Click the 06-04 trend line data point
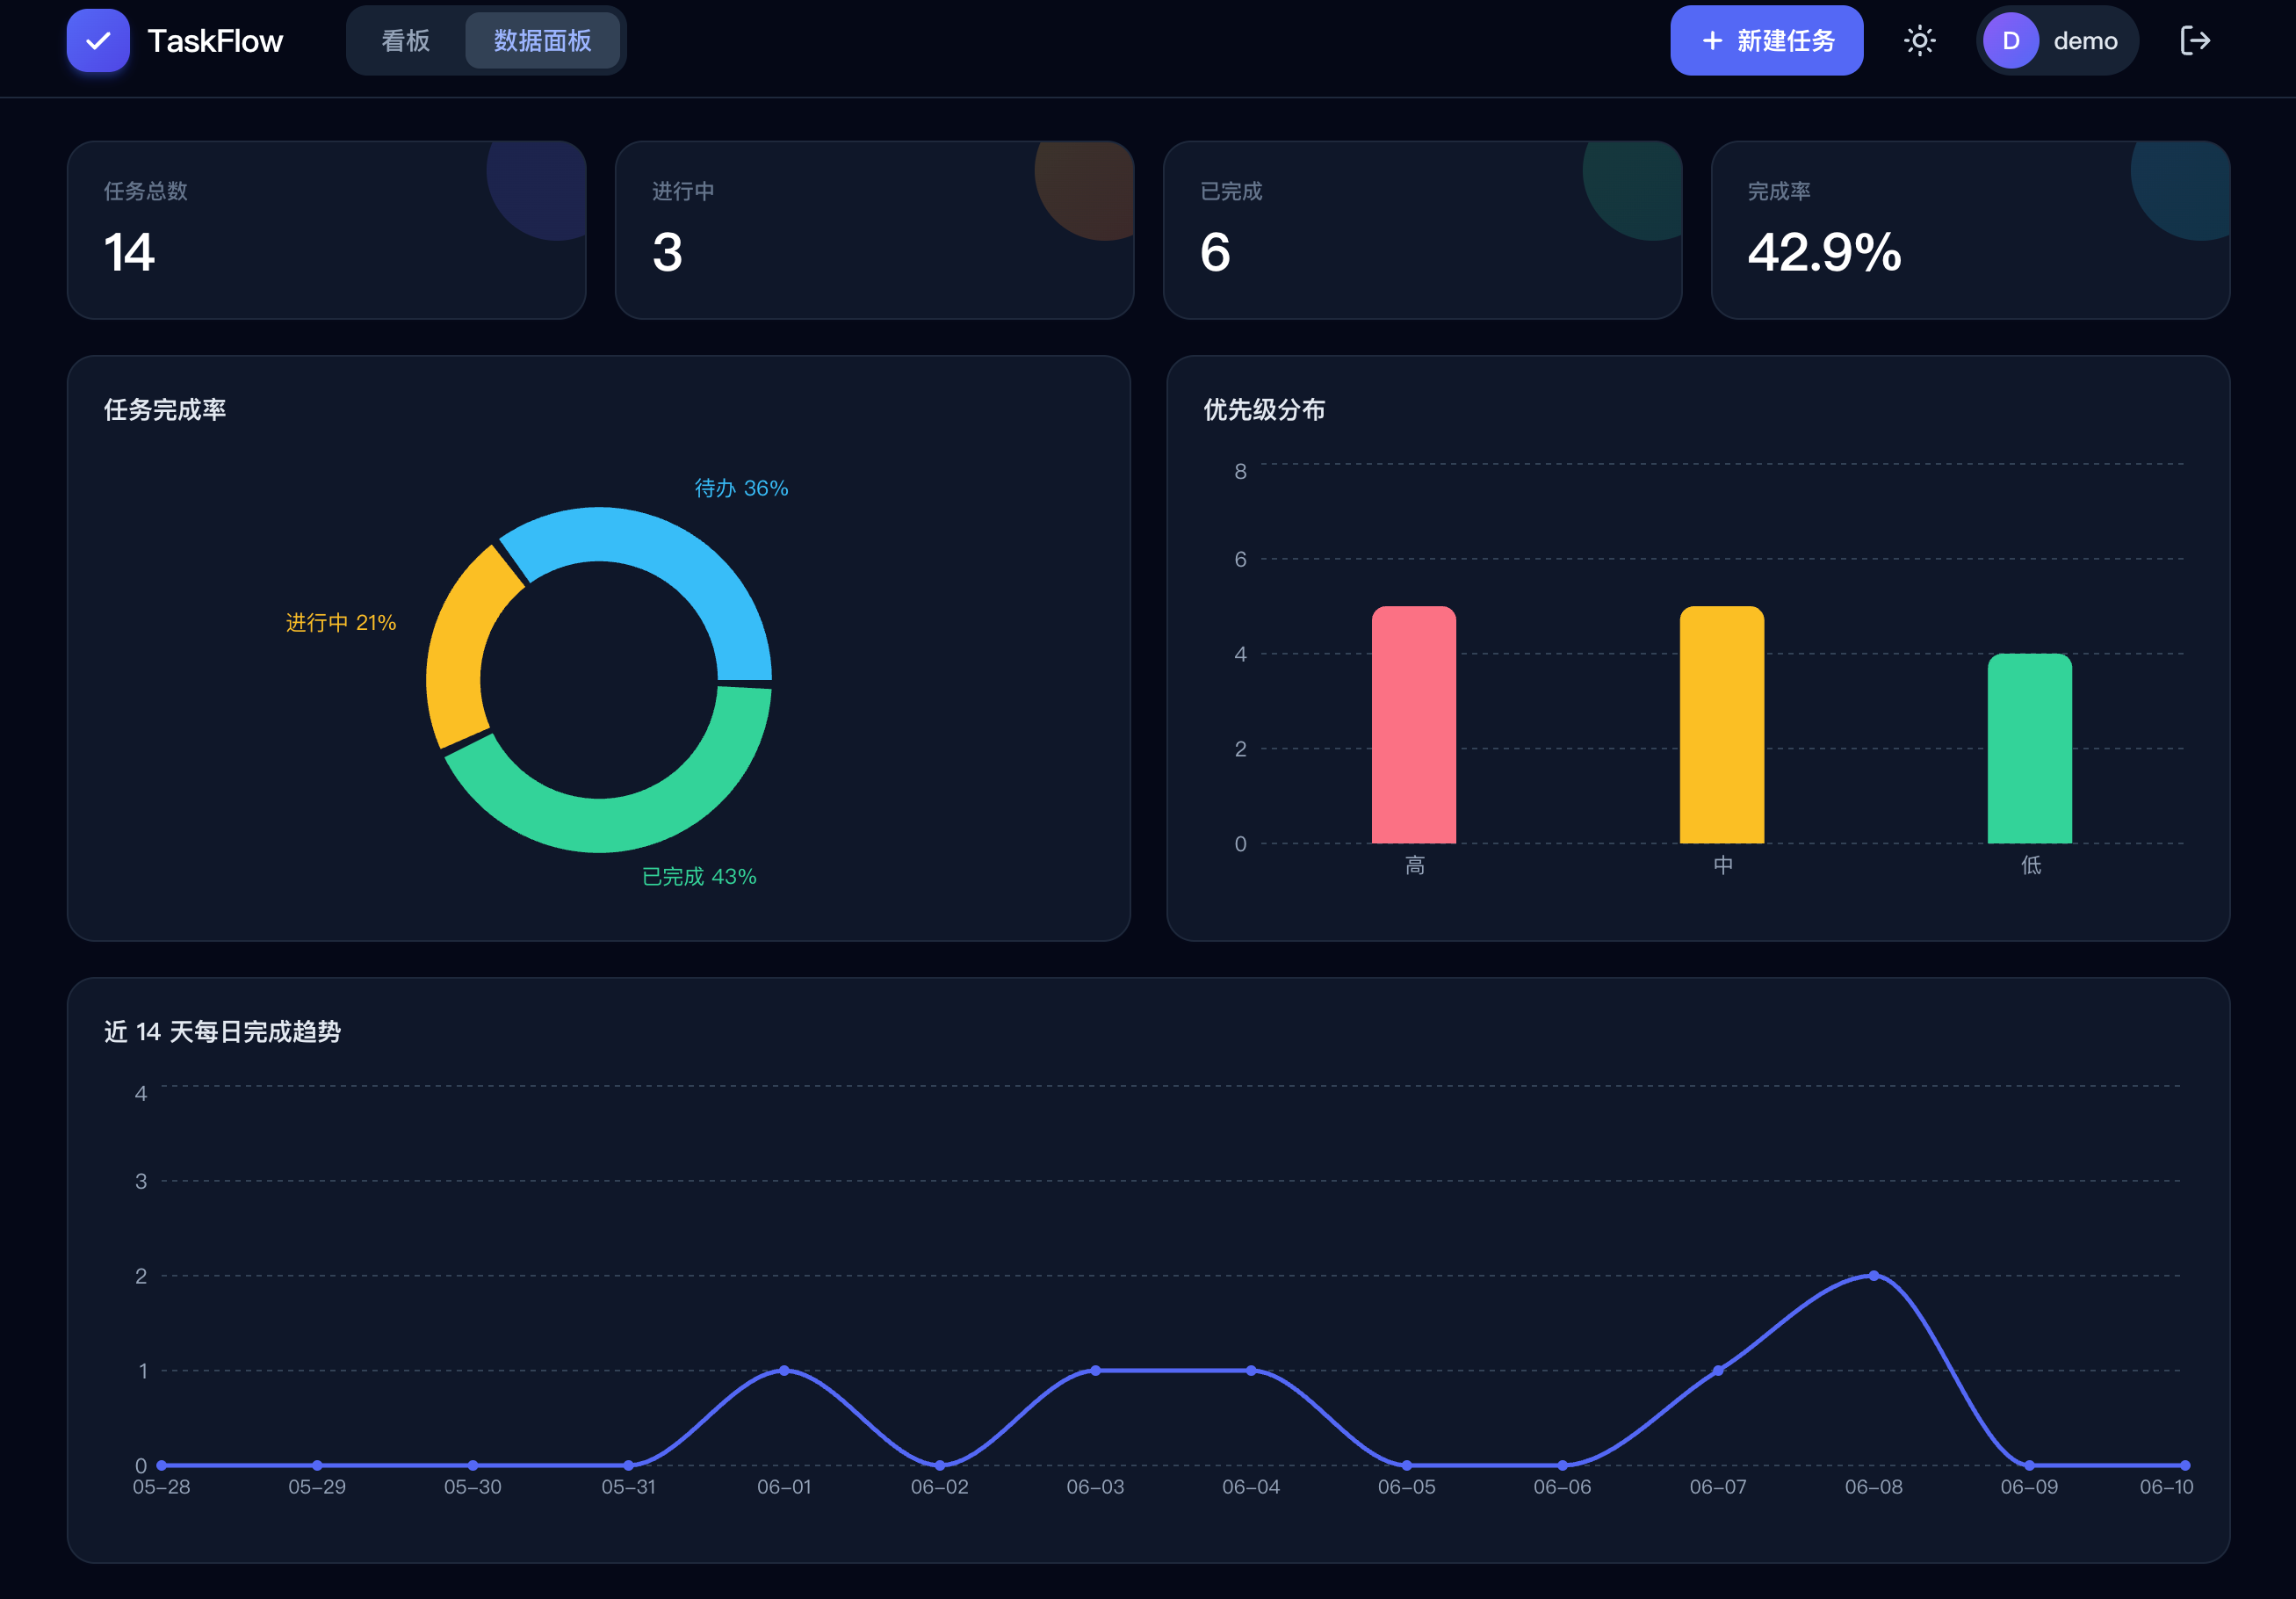Image resolution: width=2296 pixels, height=1599 pixels. (1251, 1370)
